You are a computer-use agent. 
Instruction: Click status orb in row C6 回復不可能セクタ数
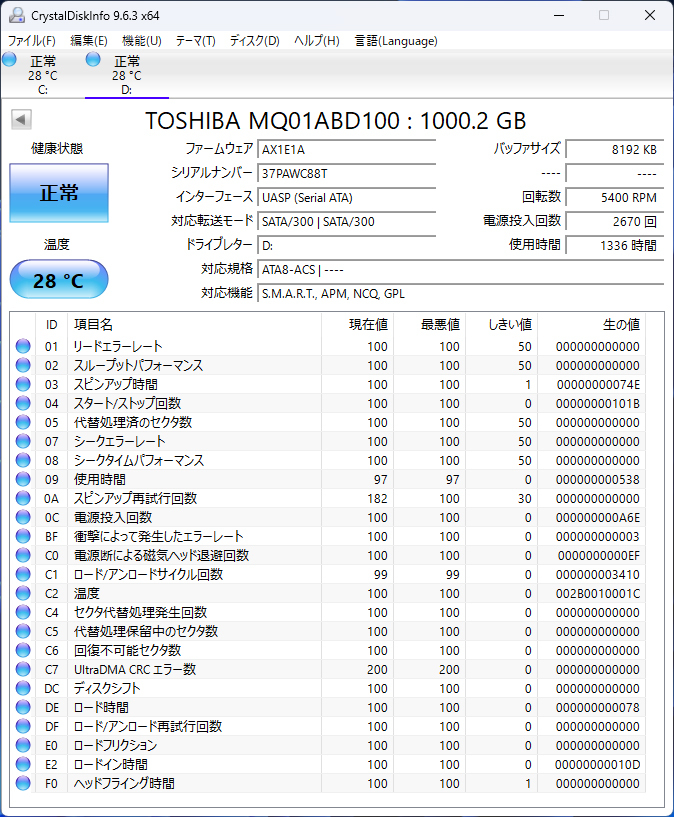[x=23, y=650]
